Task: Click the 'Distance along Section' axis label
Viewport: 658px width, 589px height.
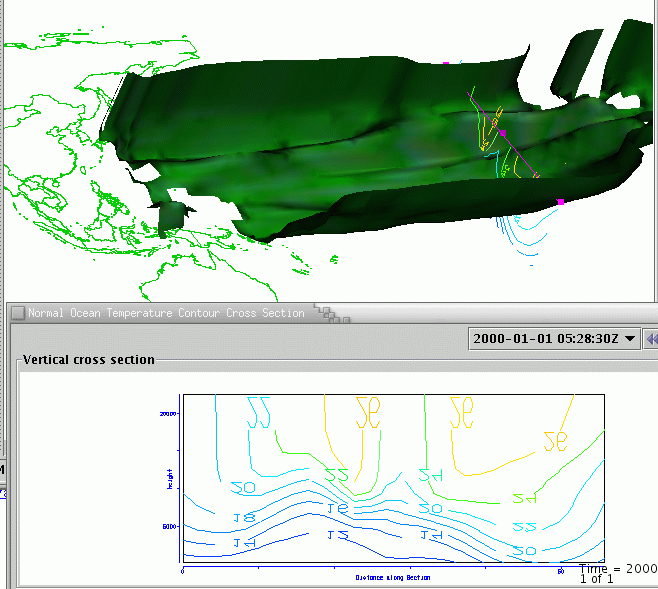Action: (x=393, y=577)
